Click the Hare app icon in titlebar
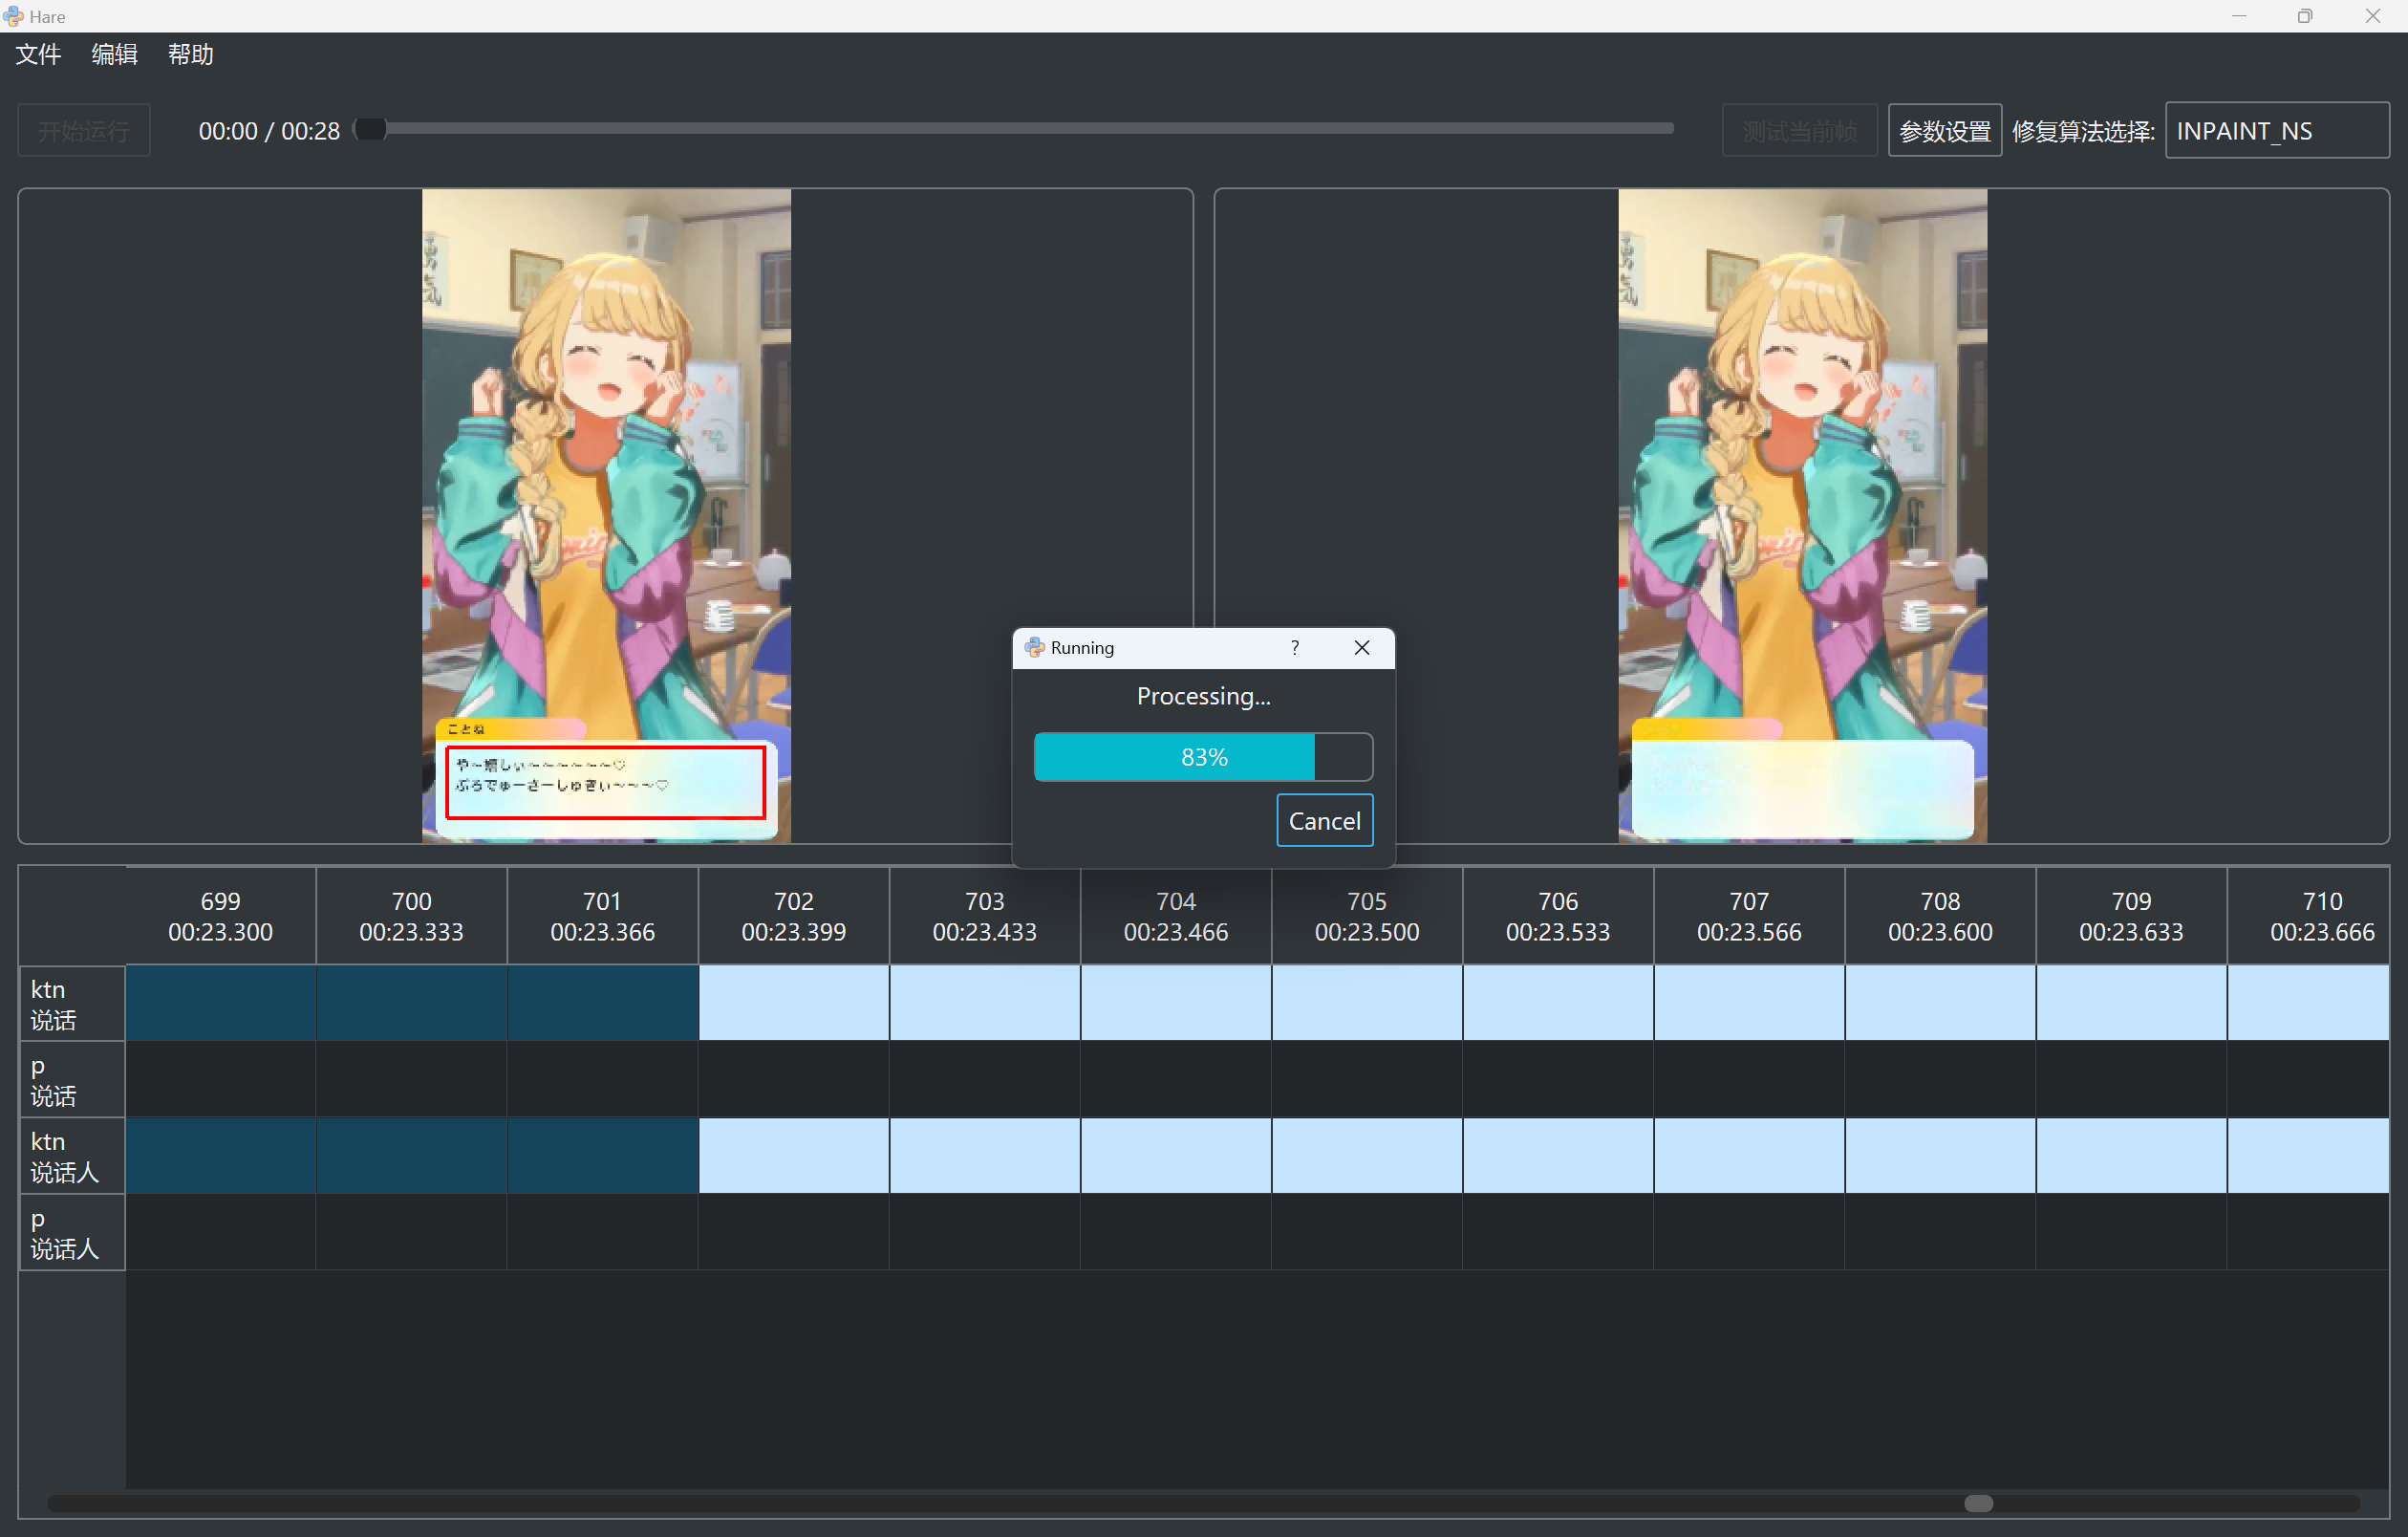The width and height of the screenshot is (2408, 1537). click(13, 16)
